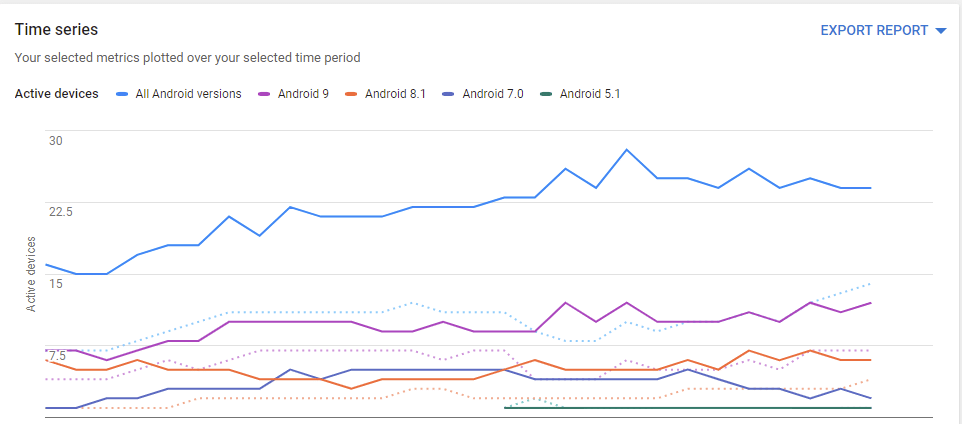Click the 22.5 y-axis label

(61, 212)
